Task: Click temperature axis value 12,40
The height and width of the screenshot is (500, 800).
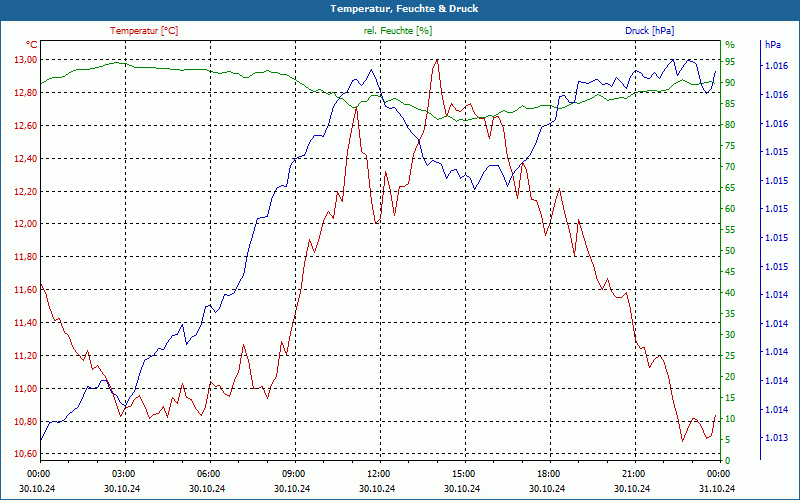Action: pyautogui.click(x=24, y=159)
